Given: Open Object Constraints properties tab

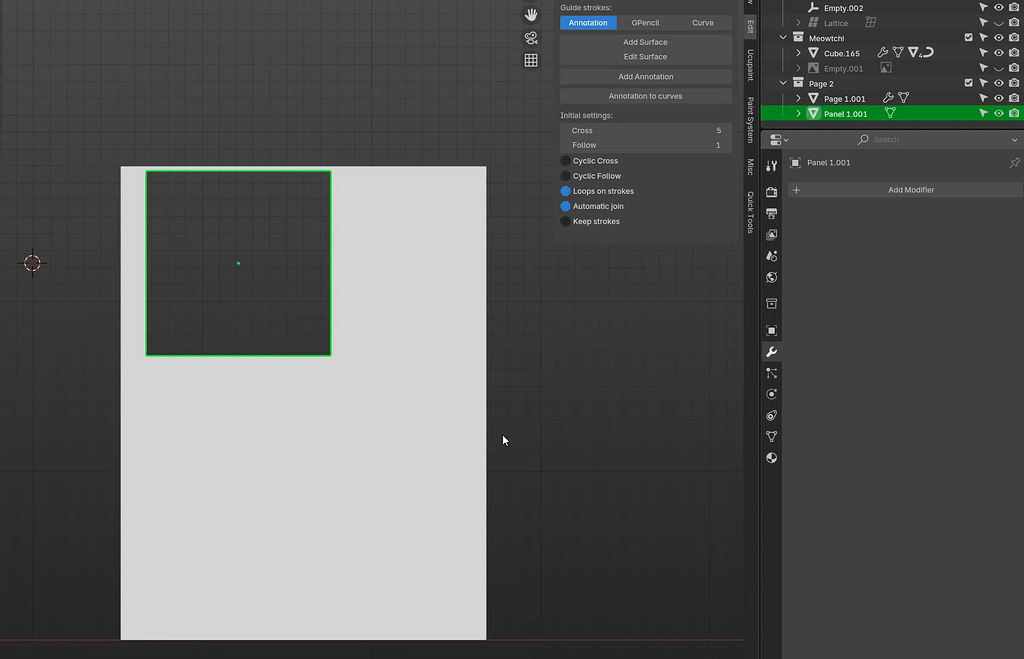Looking at the screenshot, I should pos(771,415).
